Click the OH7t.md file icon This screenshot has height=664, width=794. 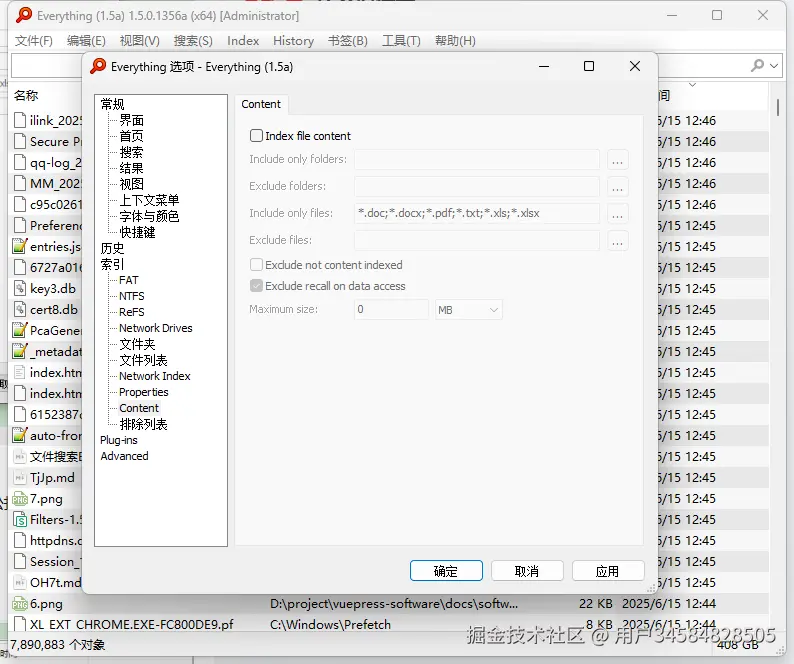(20, 582)
